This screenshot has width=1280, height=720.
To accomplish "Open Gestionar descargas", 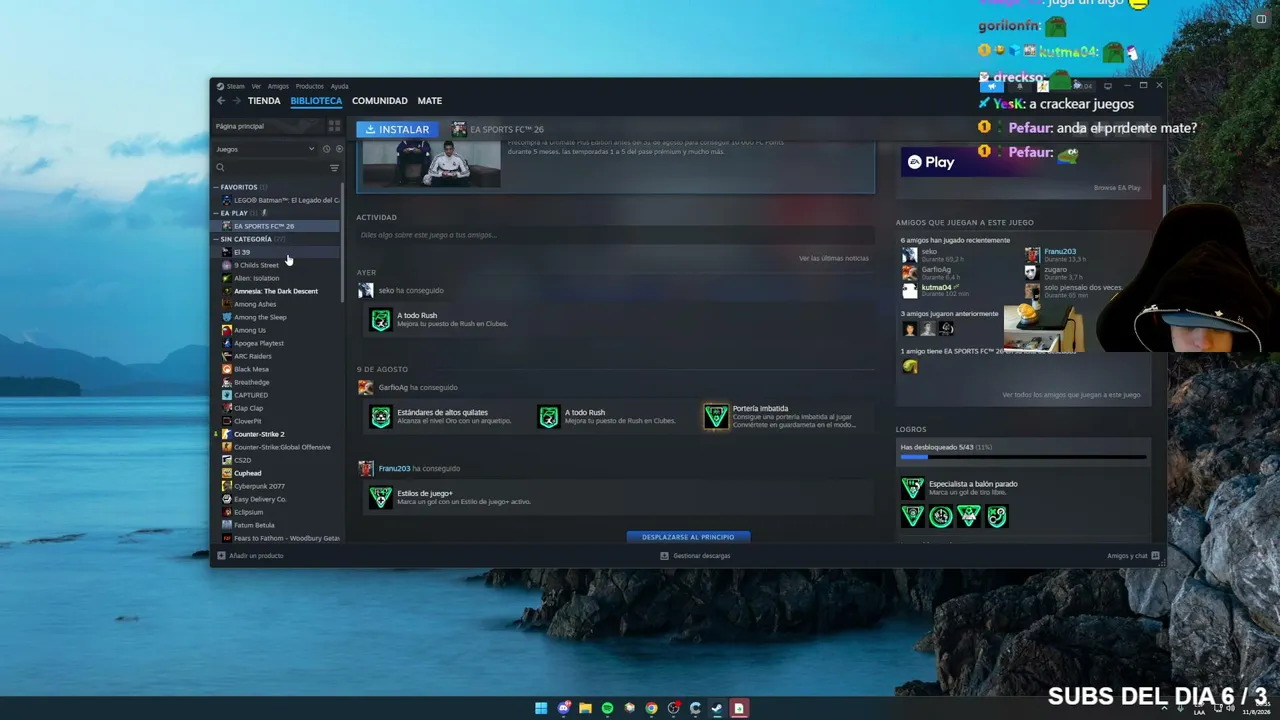I will [695, 556].
